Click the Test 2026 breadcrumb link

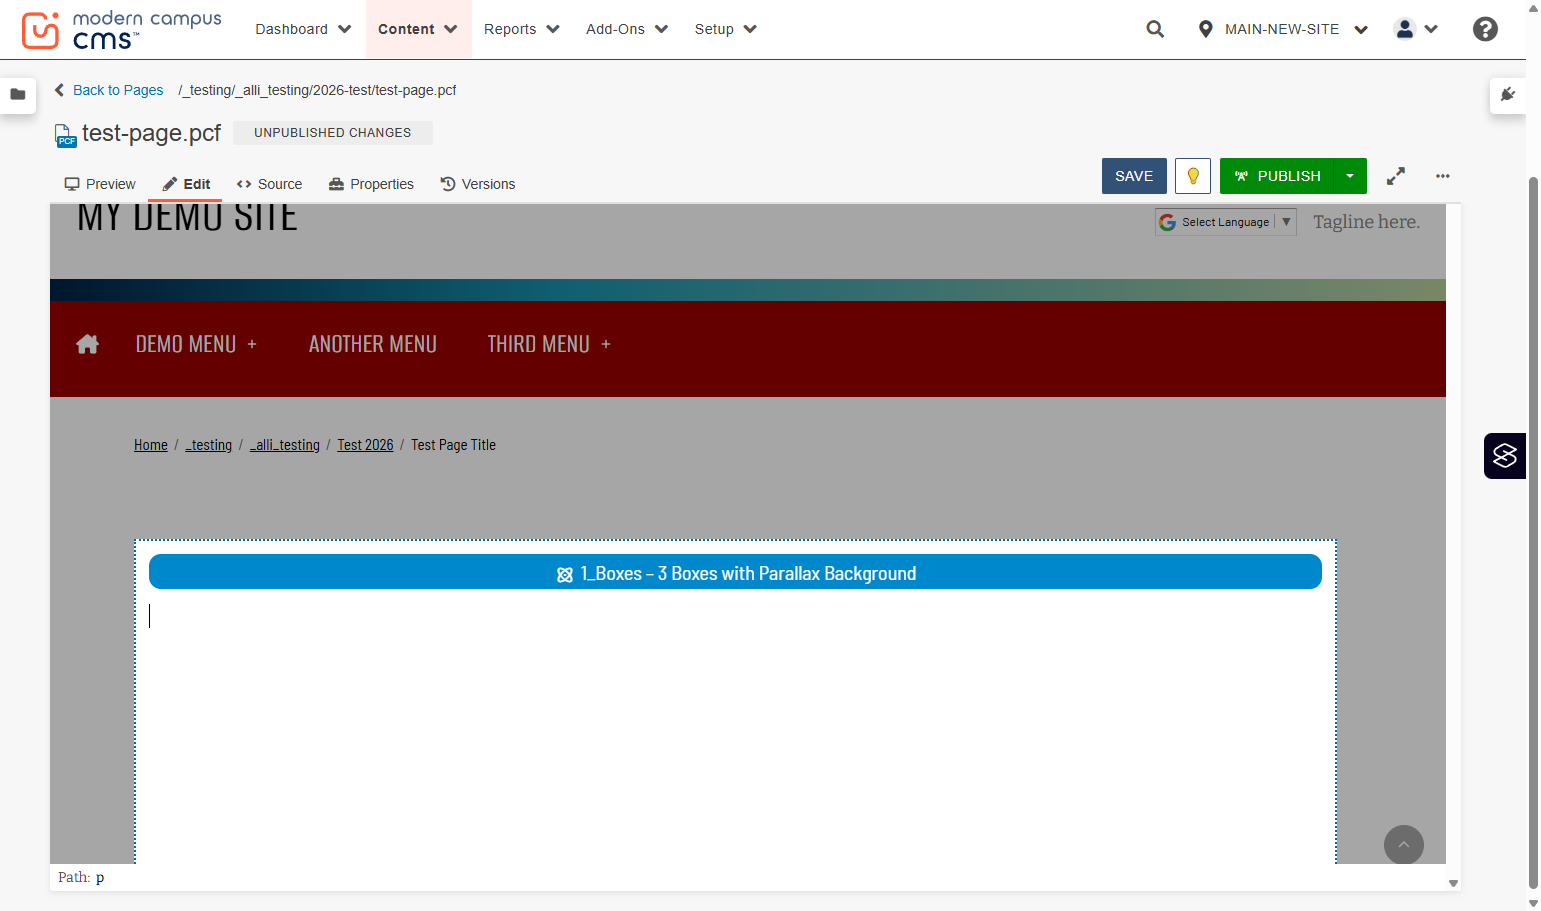coord(365,445)
